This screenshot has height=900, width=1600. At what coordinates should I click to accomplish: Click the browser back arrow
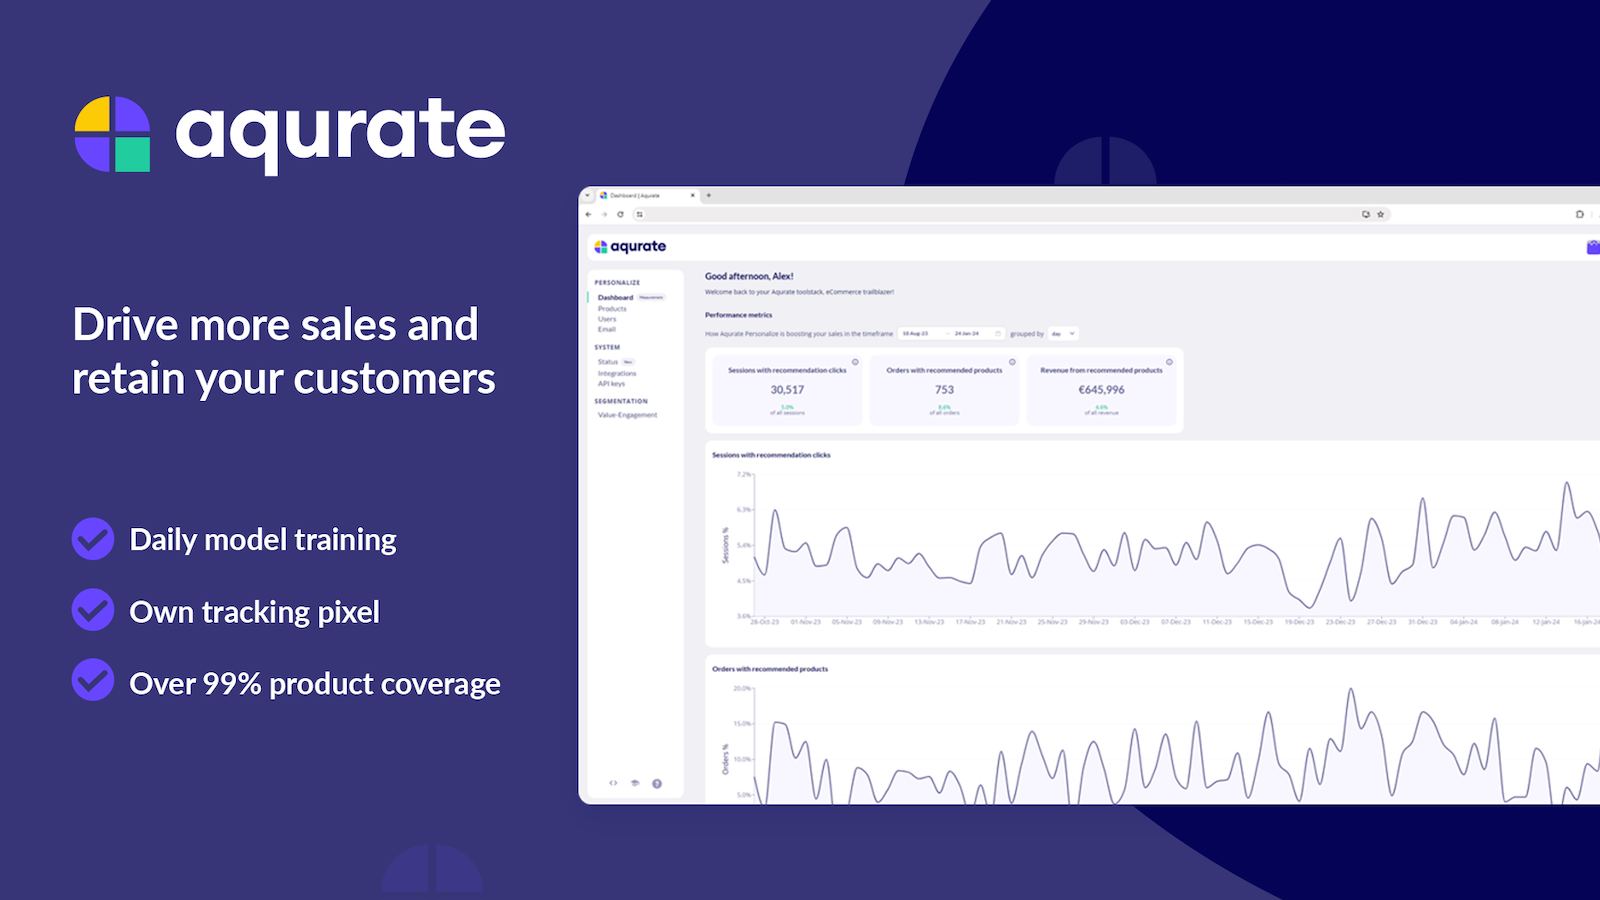click(x=589, y=214)
